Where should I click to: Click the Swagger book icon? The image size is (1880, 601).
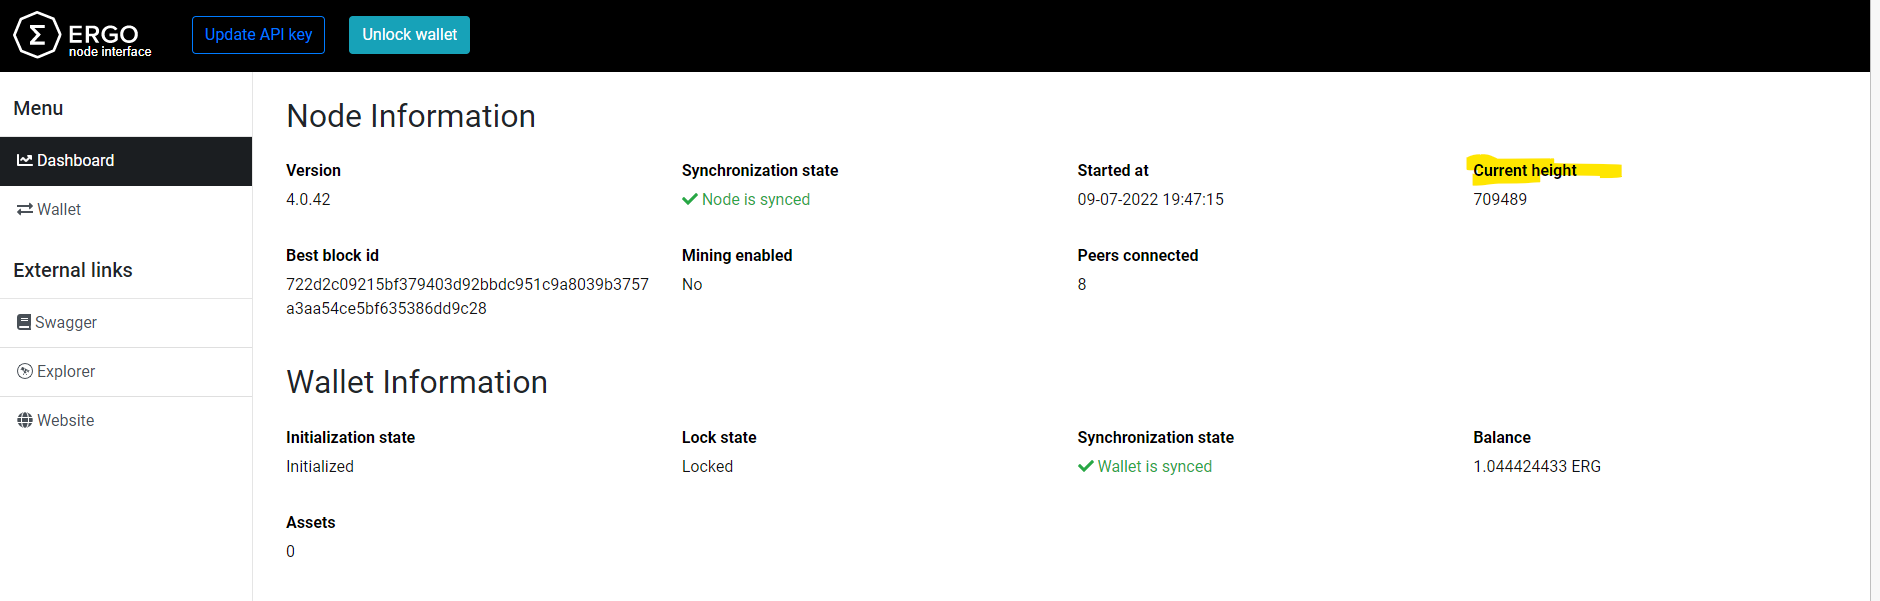[24, 322]
